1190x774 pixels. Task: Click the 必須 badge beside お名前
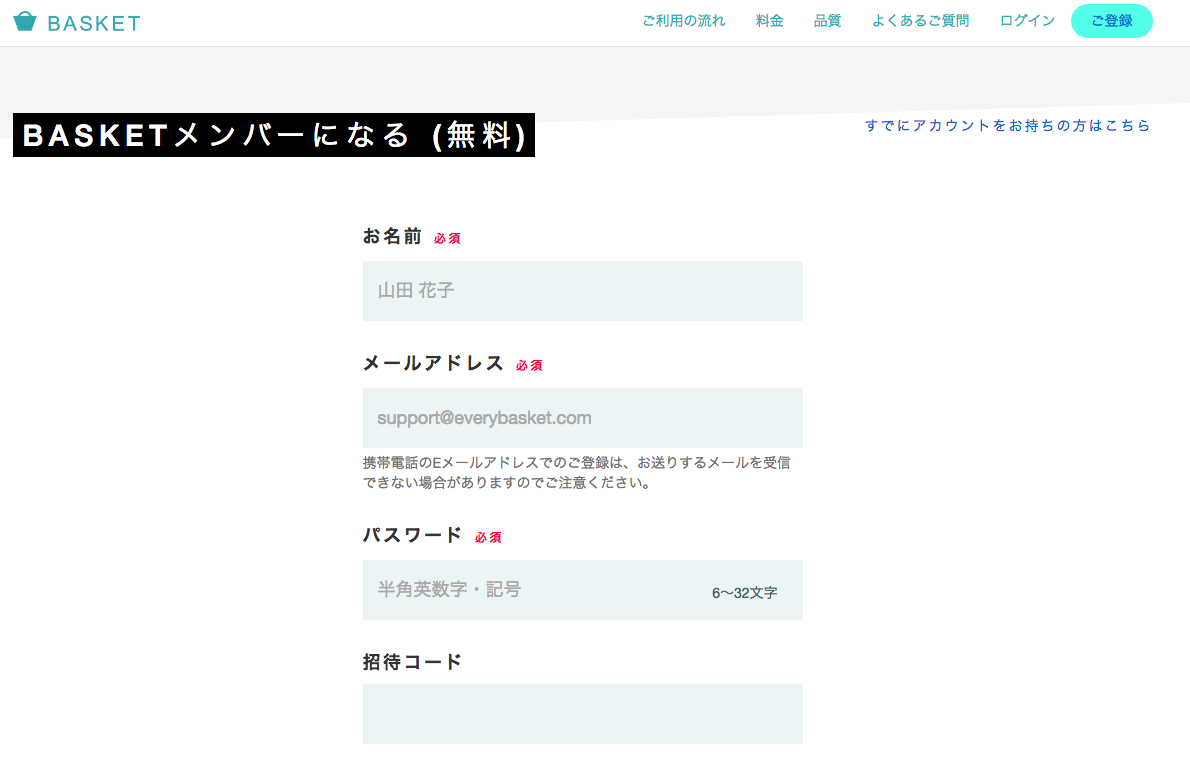447,238
